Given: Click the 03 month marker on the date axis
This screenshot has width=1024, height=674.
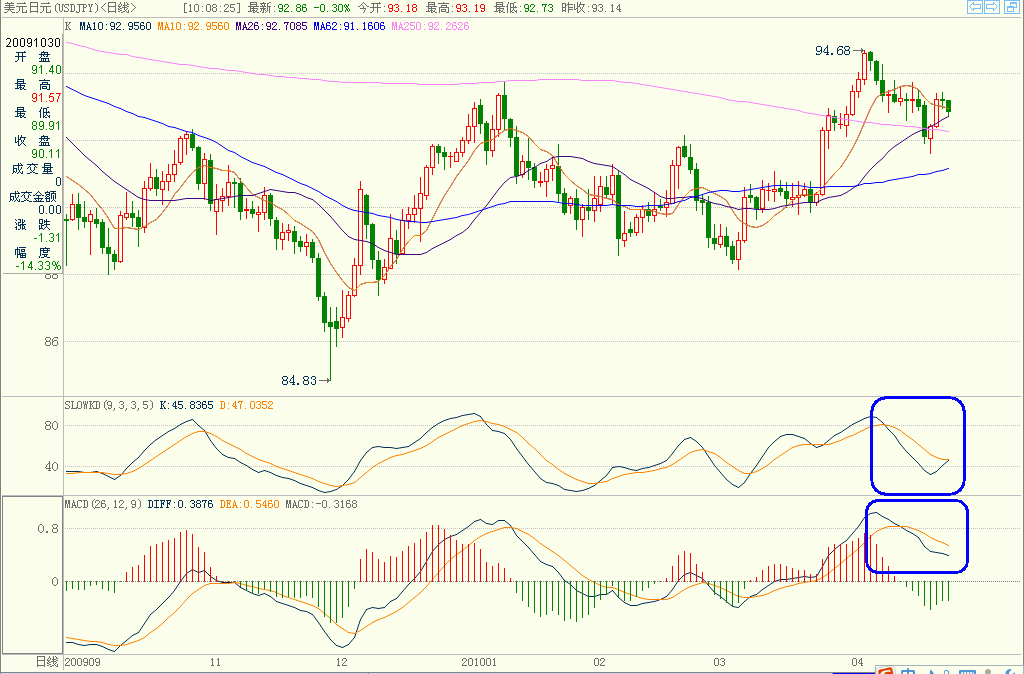Looking at the screenshot, I should 720,662.
